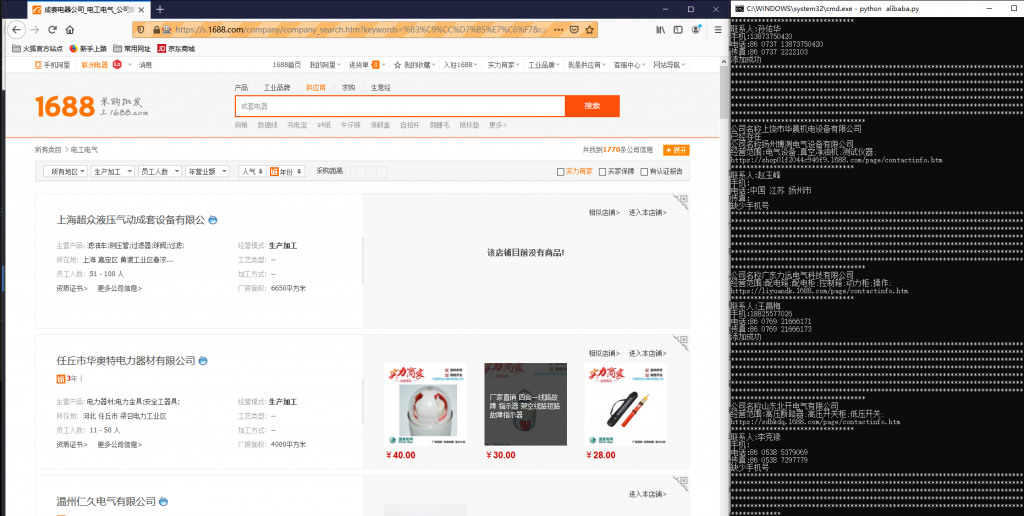Switch to the 产品 search tab
The width and height of the screenshot is (1024, 516).
coord(241,87)
